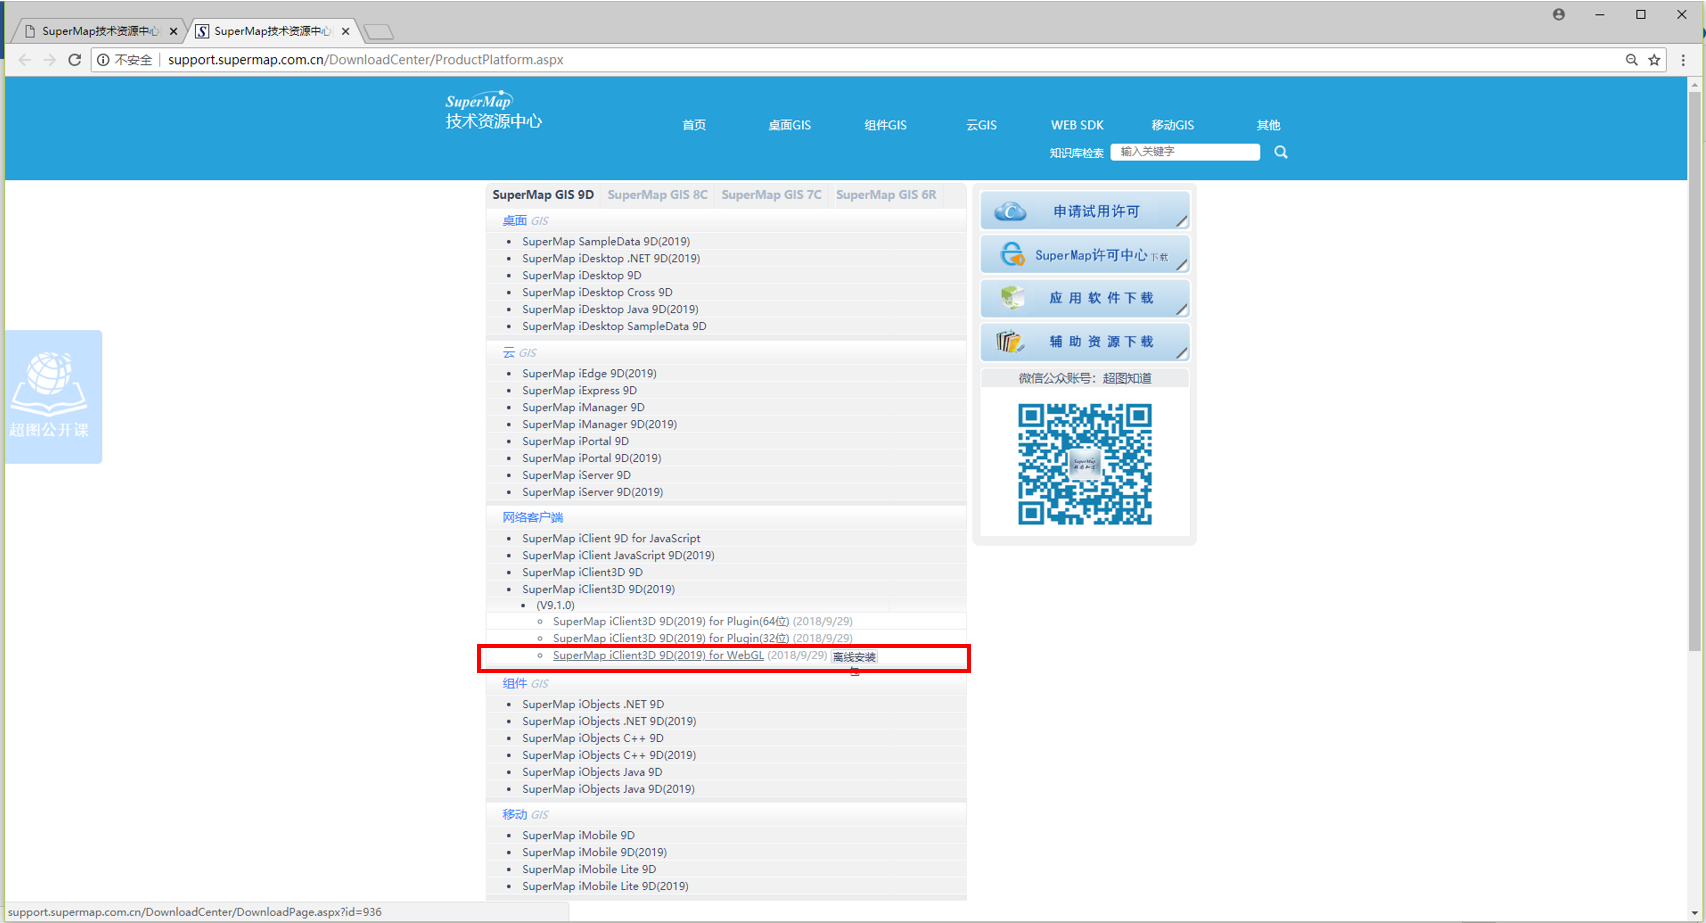This screenshot has width=1706, height=923.
Task: Click SuperMap iDesktop SampleData 9D
Action: click(x=614, y=326)
